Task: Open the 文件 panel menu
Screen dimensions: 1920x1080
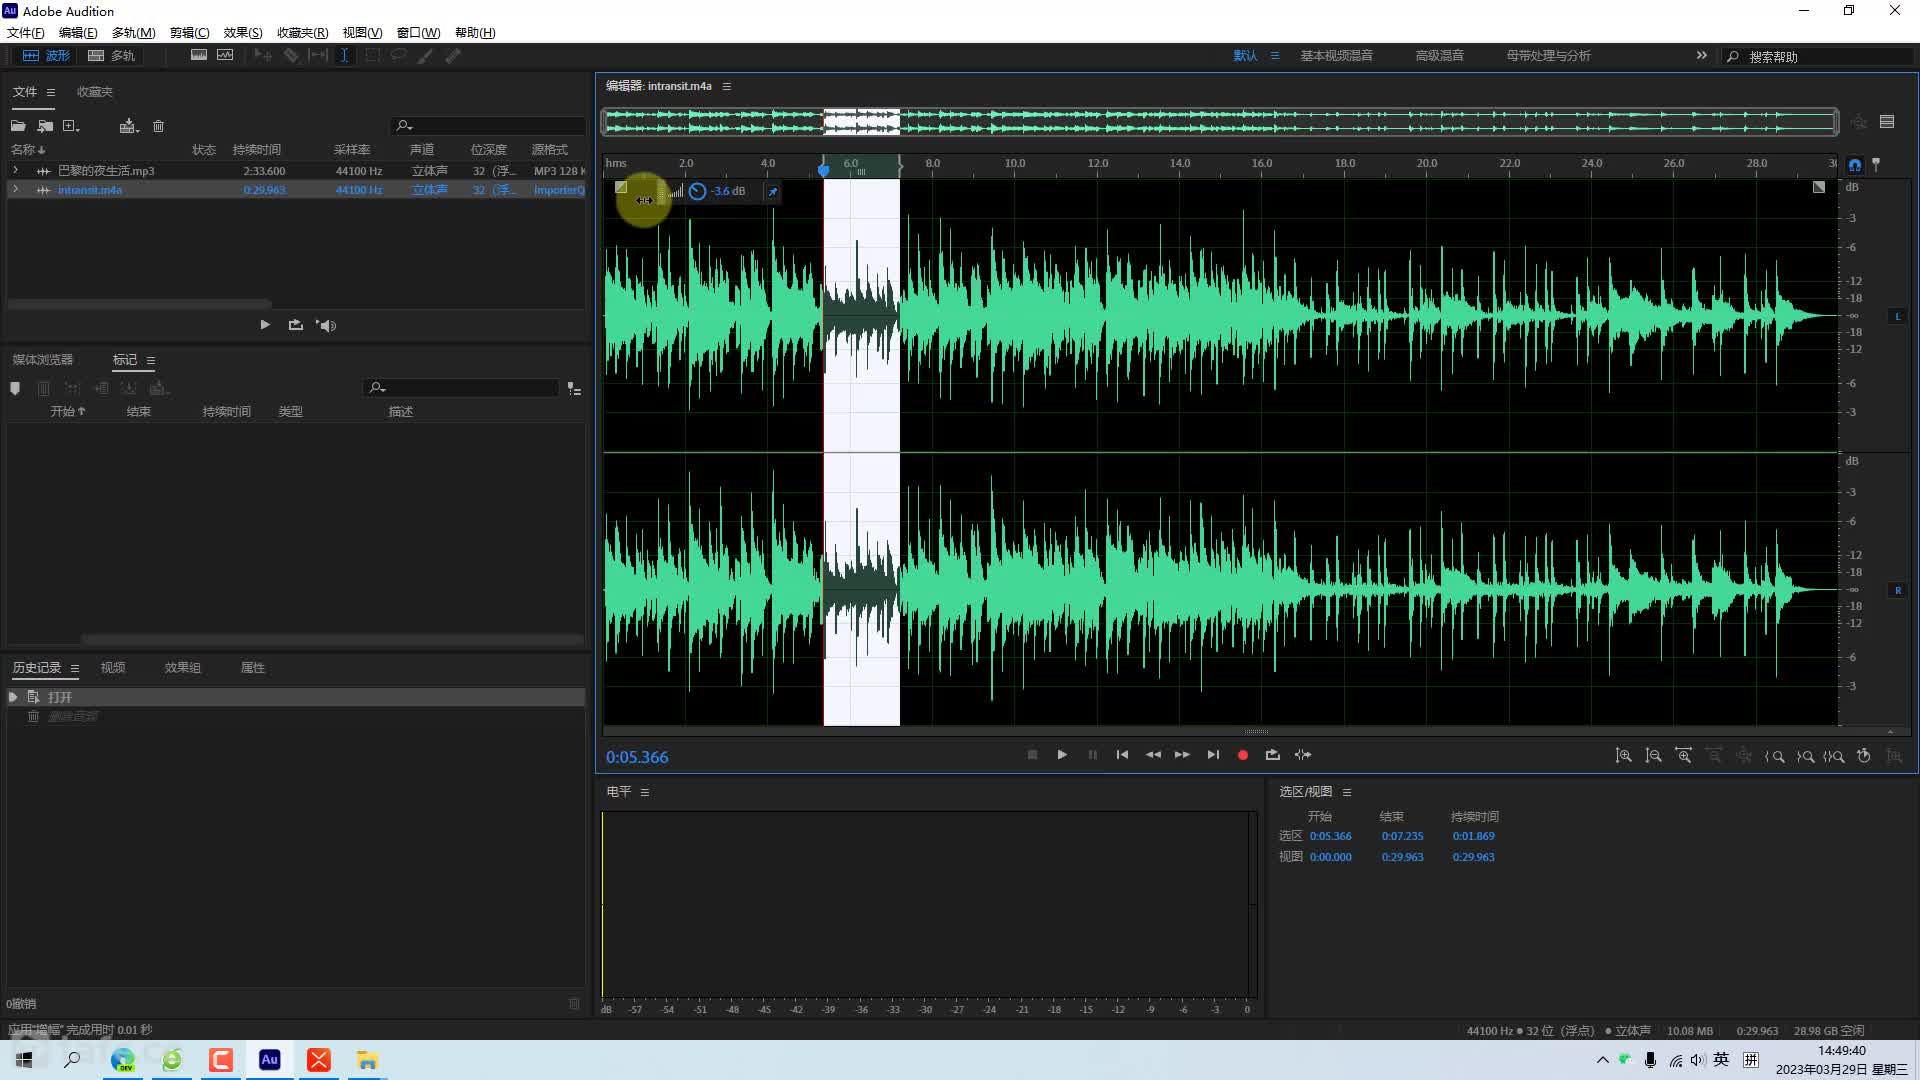Action: click(x=51, y=93)
